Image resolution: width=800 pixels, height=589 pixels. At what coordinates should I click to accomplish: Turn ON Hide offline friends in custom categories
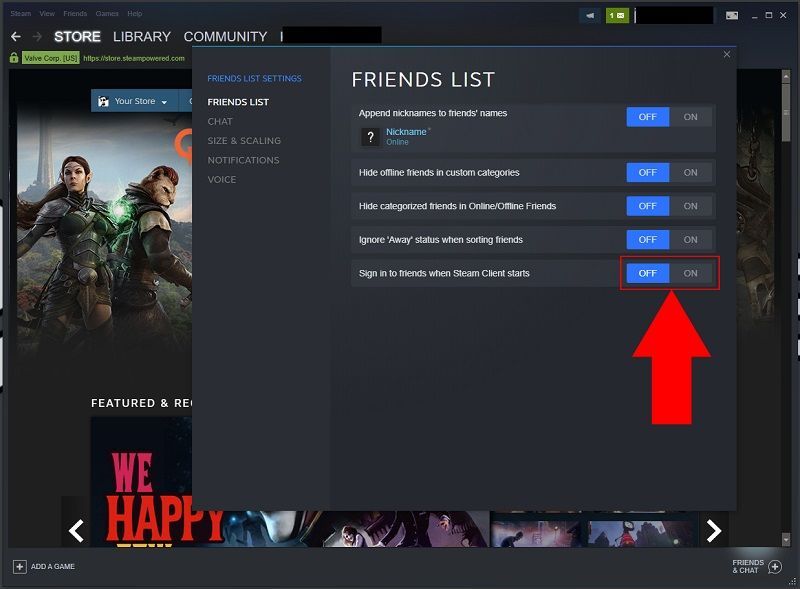tap(690, 173)
